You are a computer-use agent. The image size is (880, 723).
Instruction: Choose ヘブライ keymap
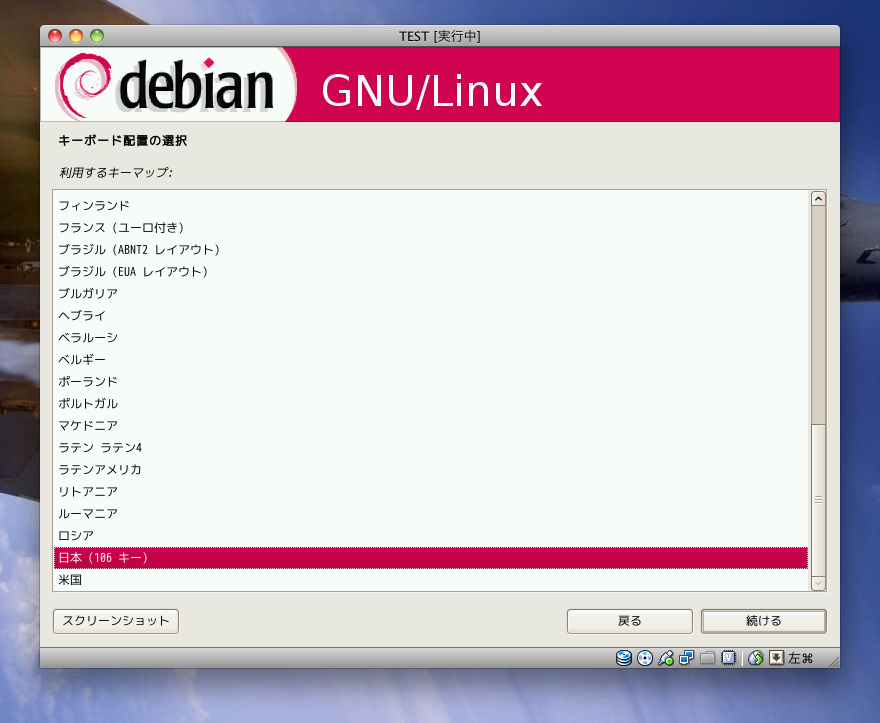tap(430, 315)
